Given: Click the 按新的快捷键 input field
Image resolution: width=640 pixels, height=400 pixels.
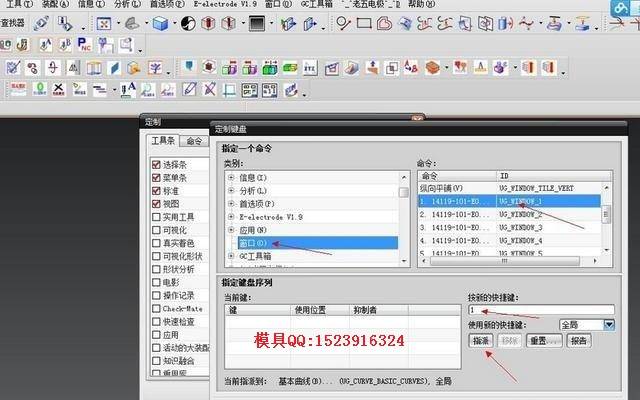Looking at the screenshot, I should [541, 310].
